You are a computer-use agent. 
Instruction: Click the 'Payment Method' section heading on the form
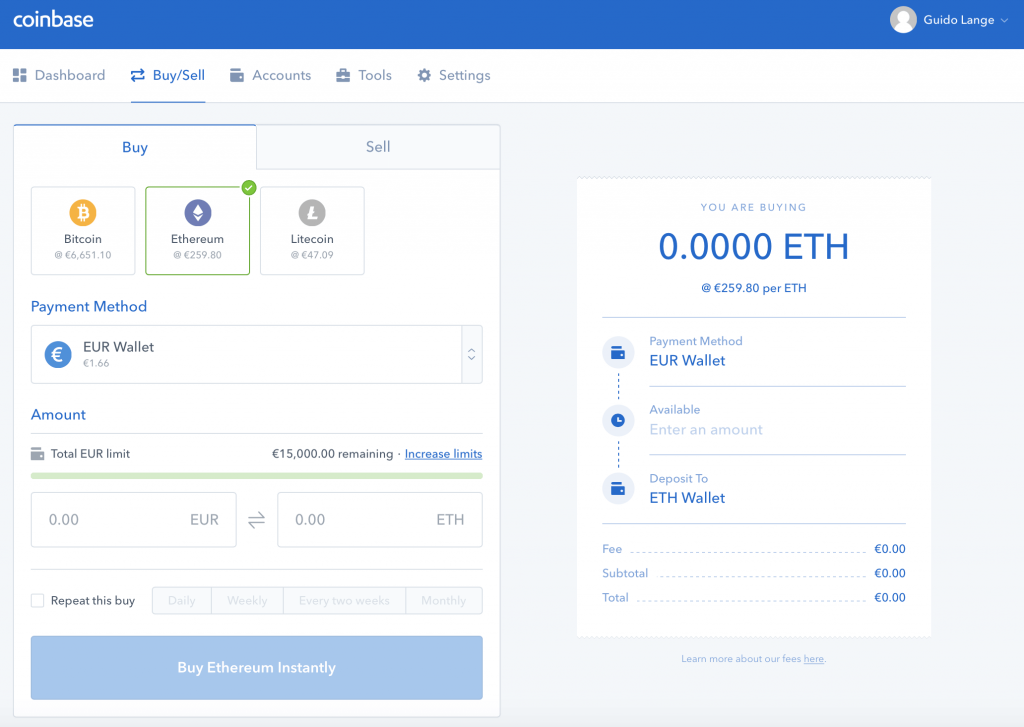click(89, 306)
